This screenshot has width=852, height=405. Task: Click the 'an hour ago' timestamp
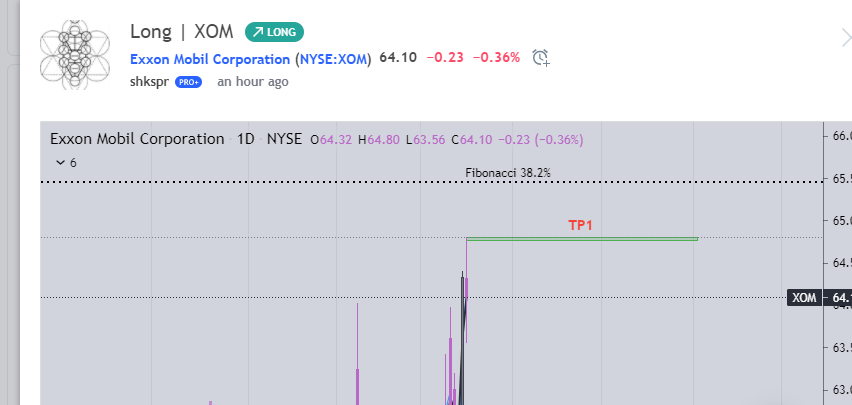(253, 82)
